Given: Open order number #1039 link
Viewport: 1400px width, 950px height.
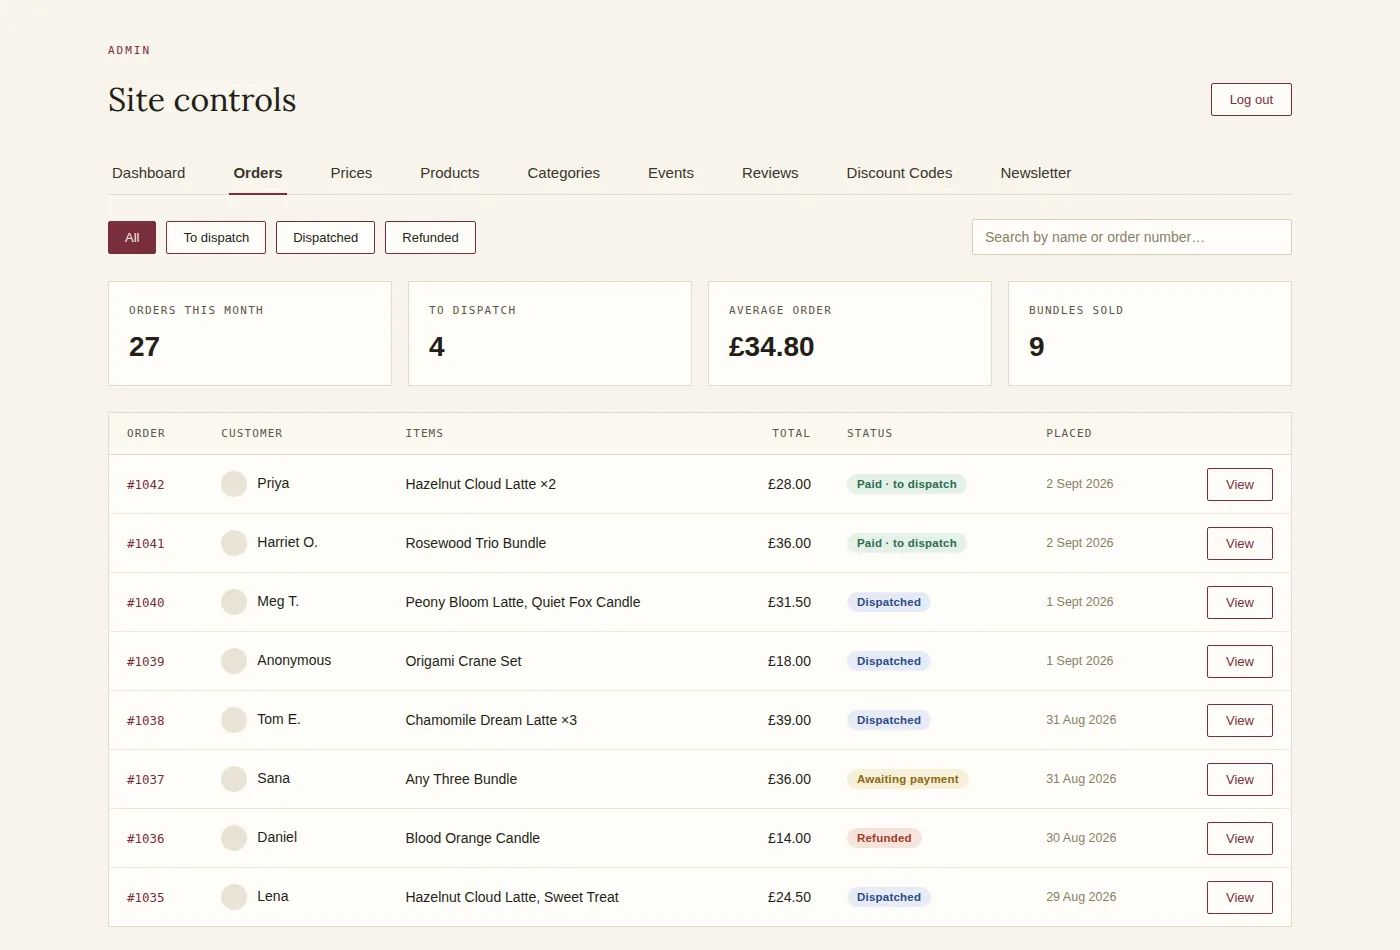Looking at the screenshot, I should coord(146,662).
